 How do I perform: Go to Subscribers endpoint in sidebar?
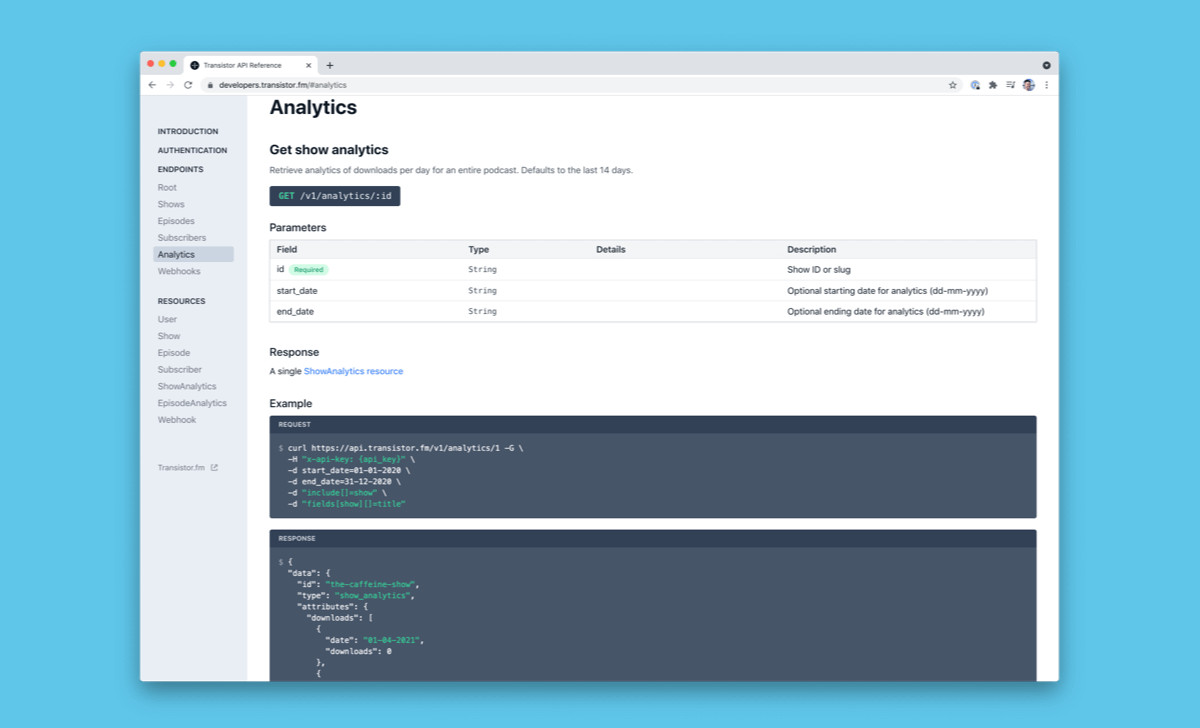pyautogui.click(x=182, y=238)
